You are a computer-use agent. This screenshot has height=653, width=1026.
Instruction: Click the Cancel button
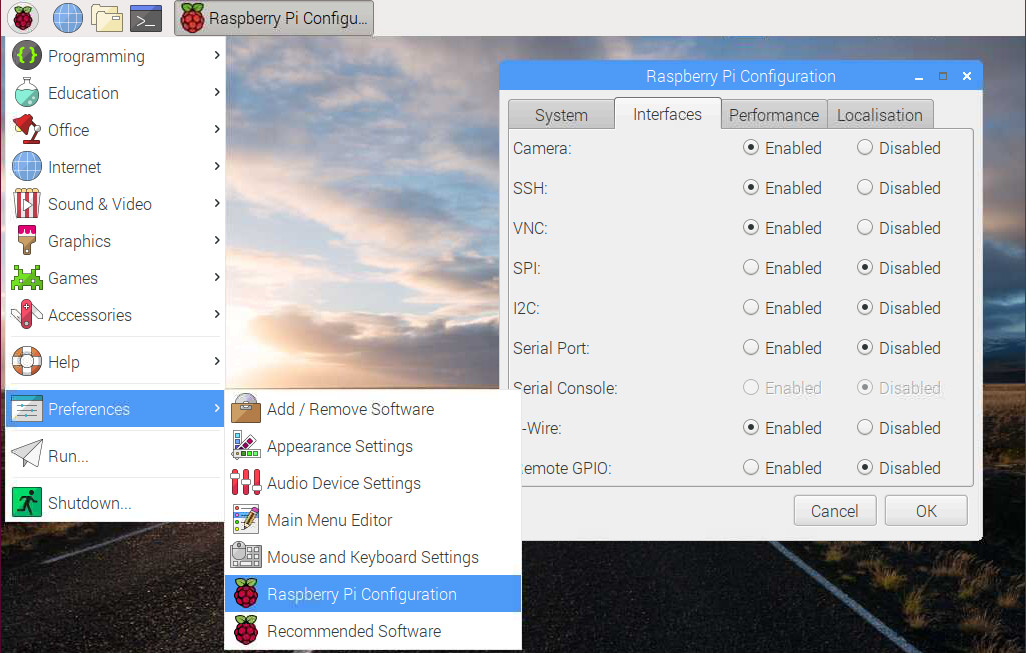[x=835, y=510]
